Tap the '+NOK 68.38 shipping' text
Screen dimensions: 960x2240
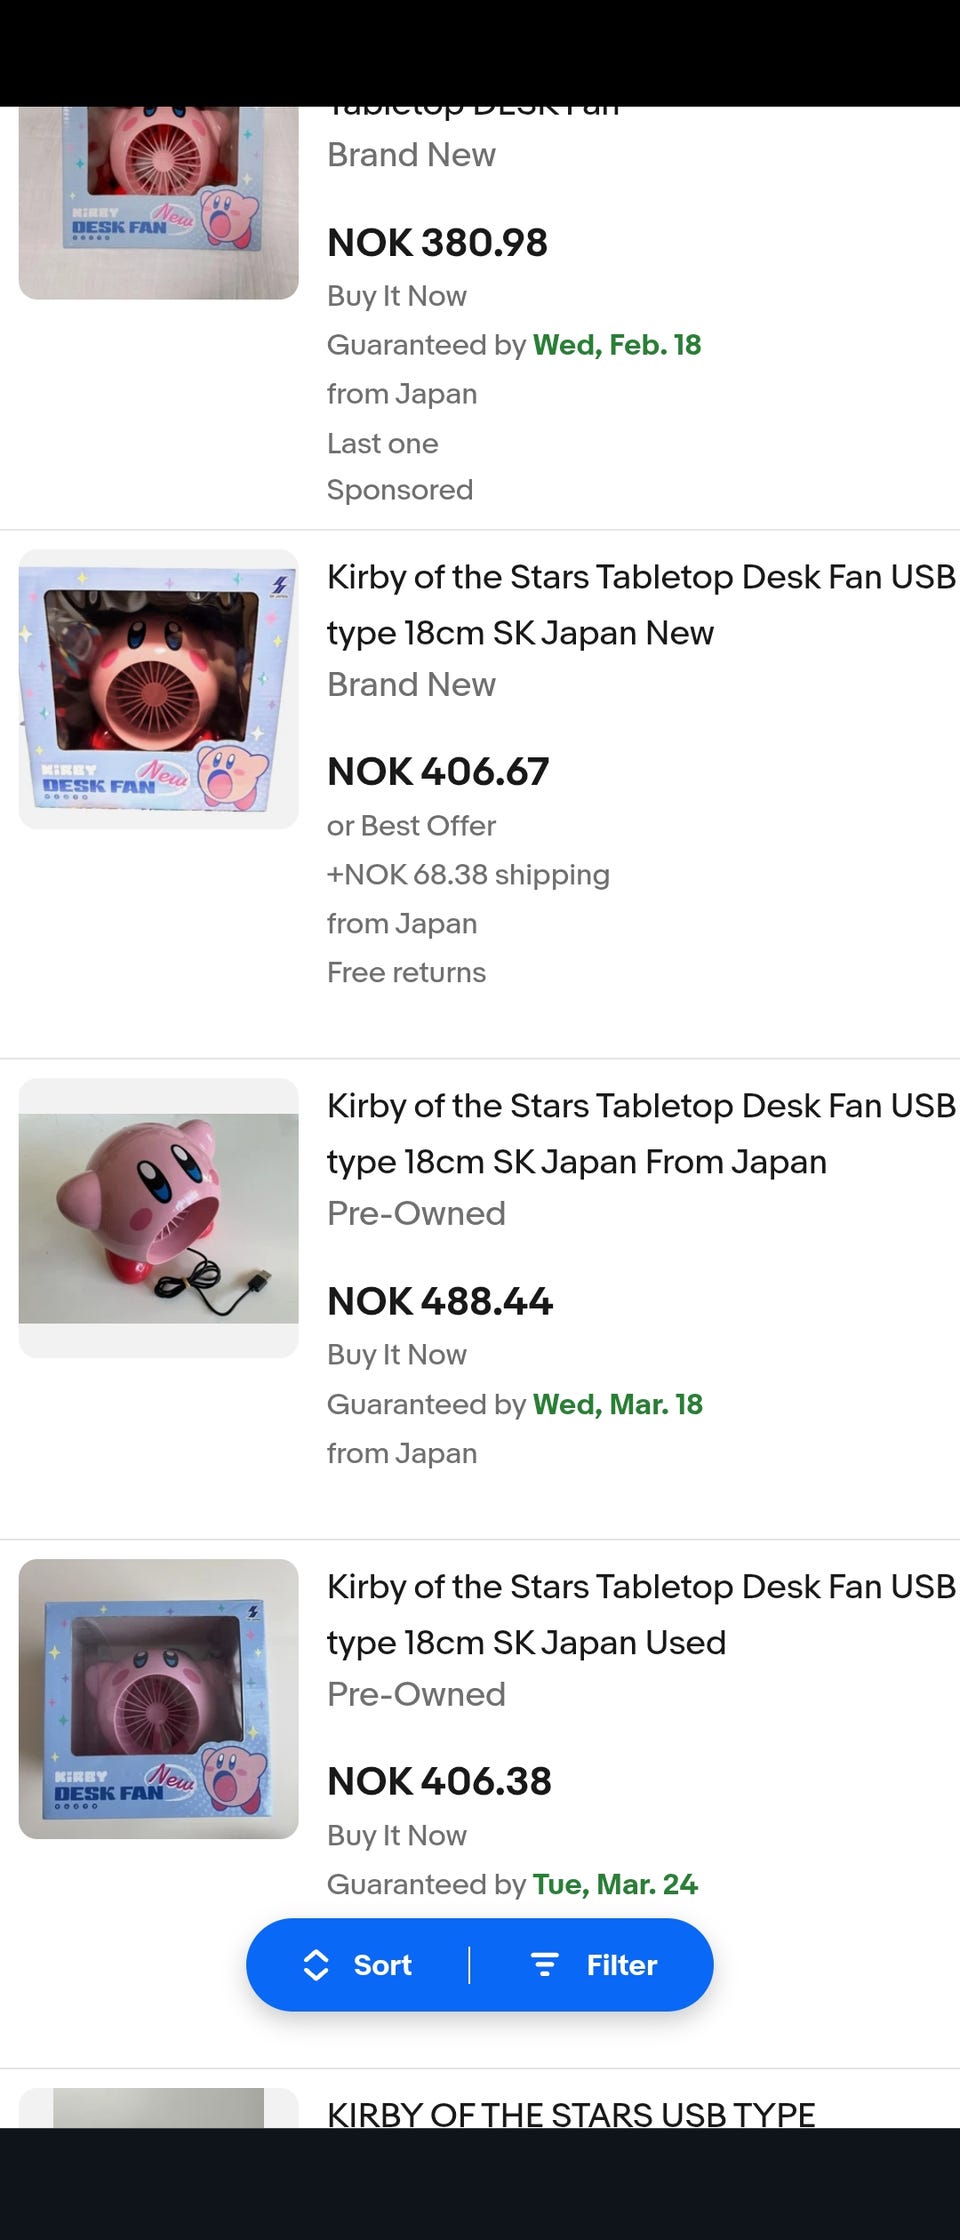(468, 875)
